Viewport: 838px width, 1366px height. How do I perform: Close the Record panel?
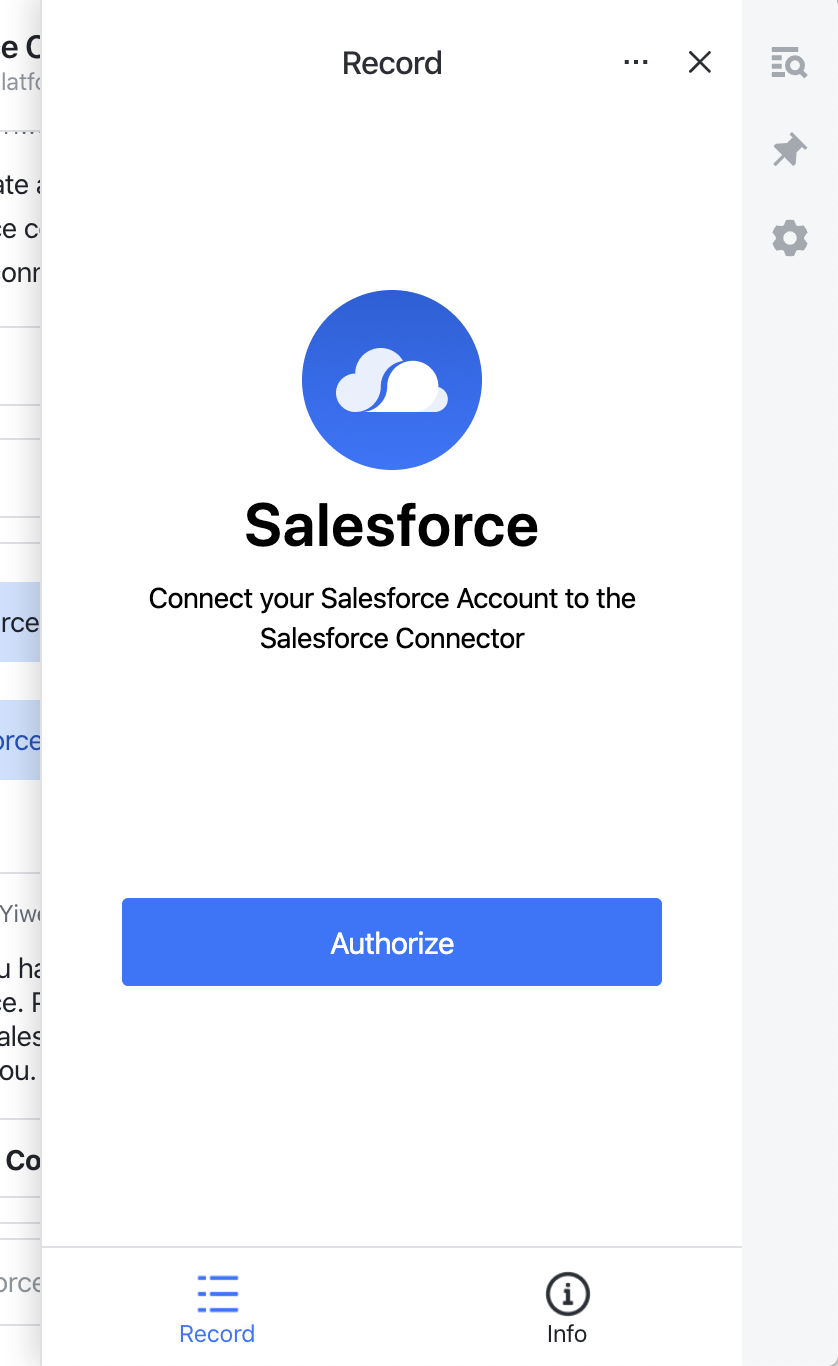(x=699, y=62)
